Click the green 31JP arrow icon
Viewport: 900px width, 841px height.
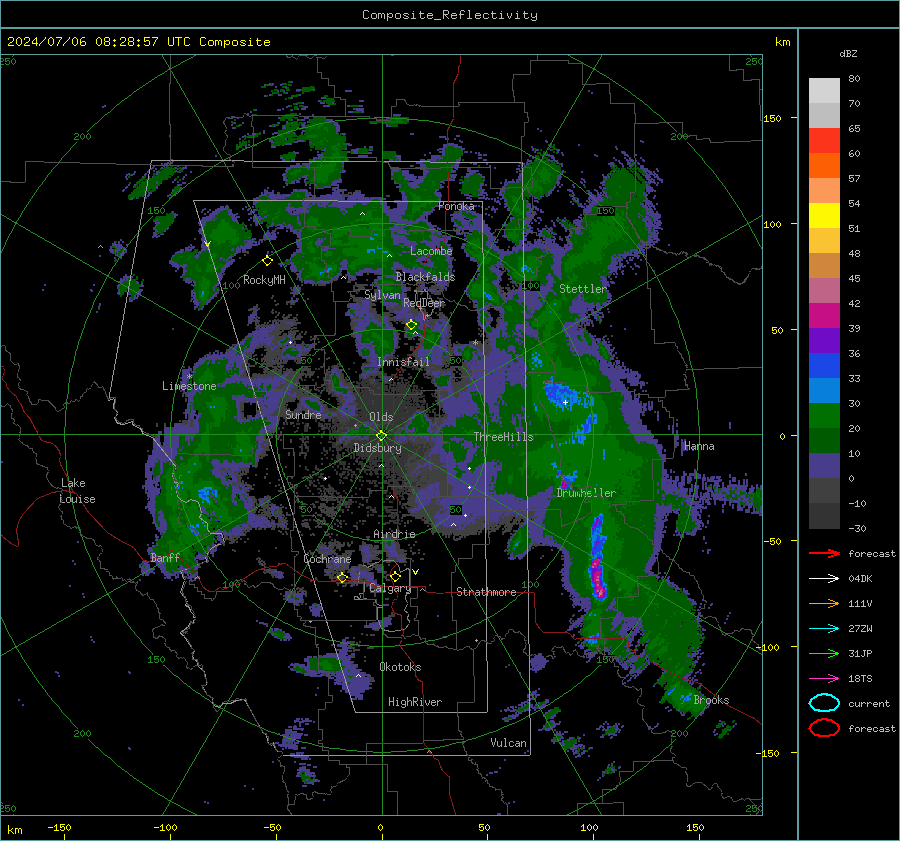tap(824, 653)
